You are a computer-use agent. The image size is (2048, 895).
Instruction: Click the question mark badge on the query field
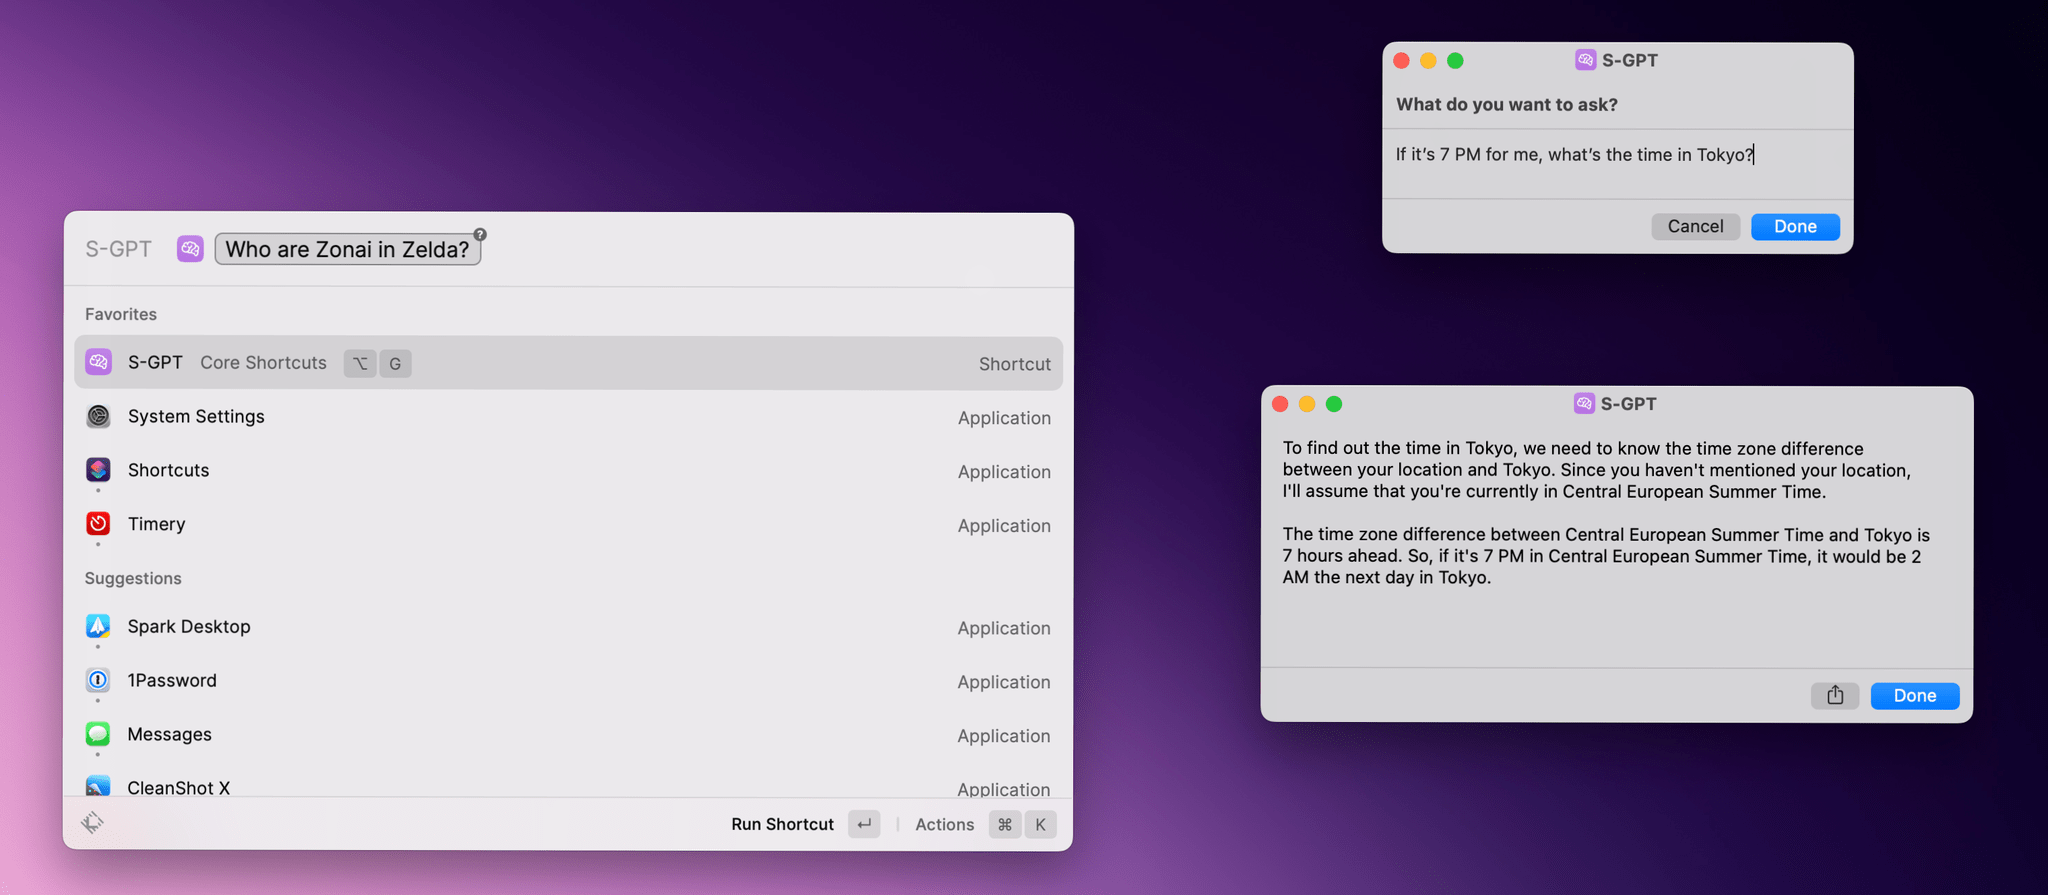(480, 234)
